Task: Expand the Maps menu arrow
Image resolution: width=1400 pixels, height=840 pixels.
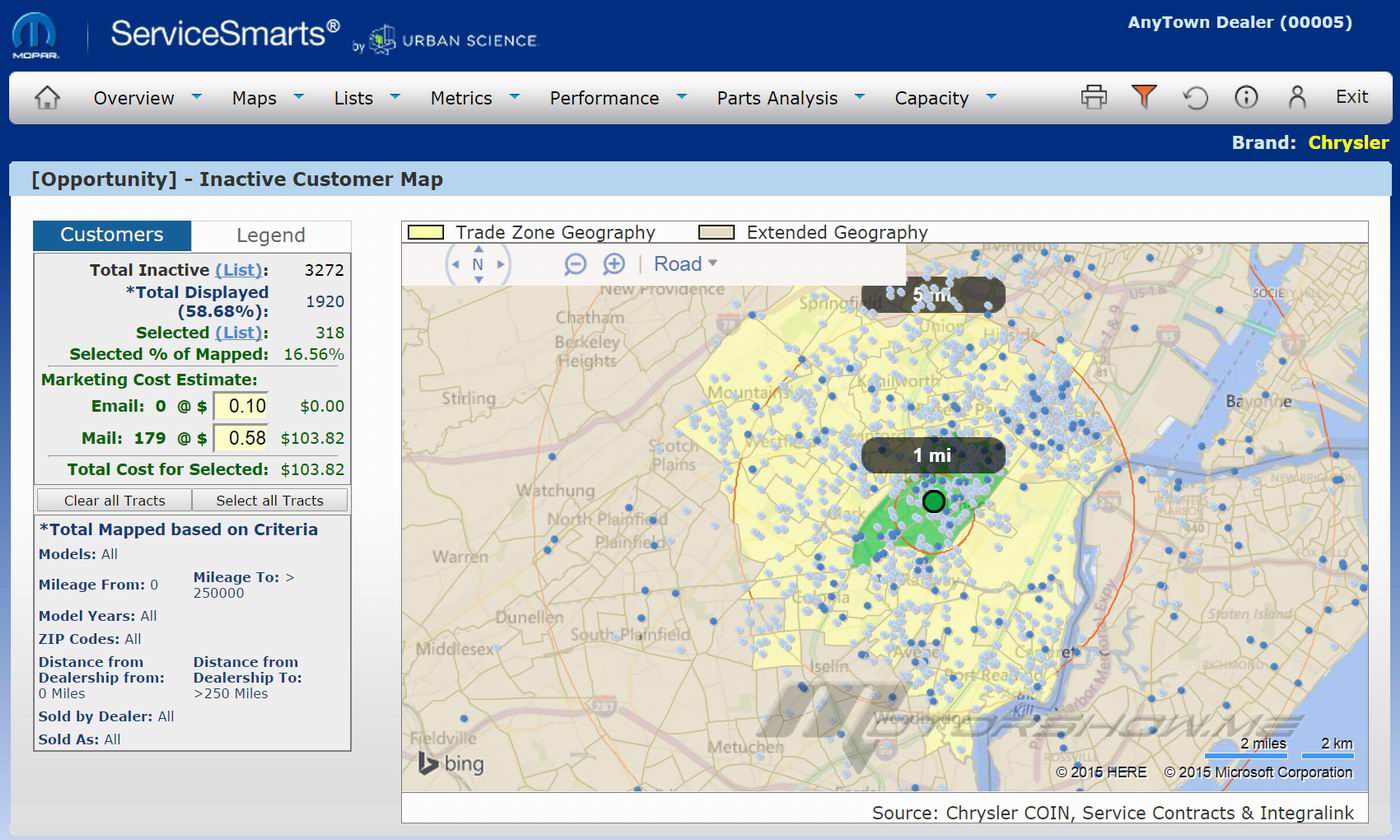Action: 299,96
